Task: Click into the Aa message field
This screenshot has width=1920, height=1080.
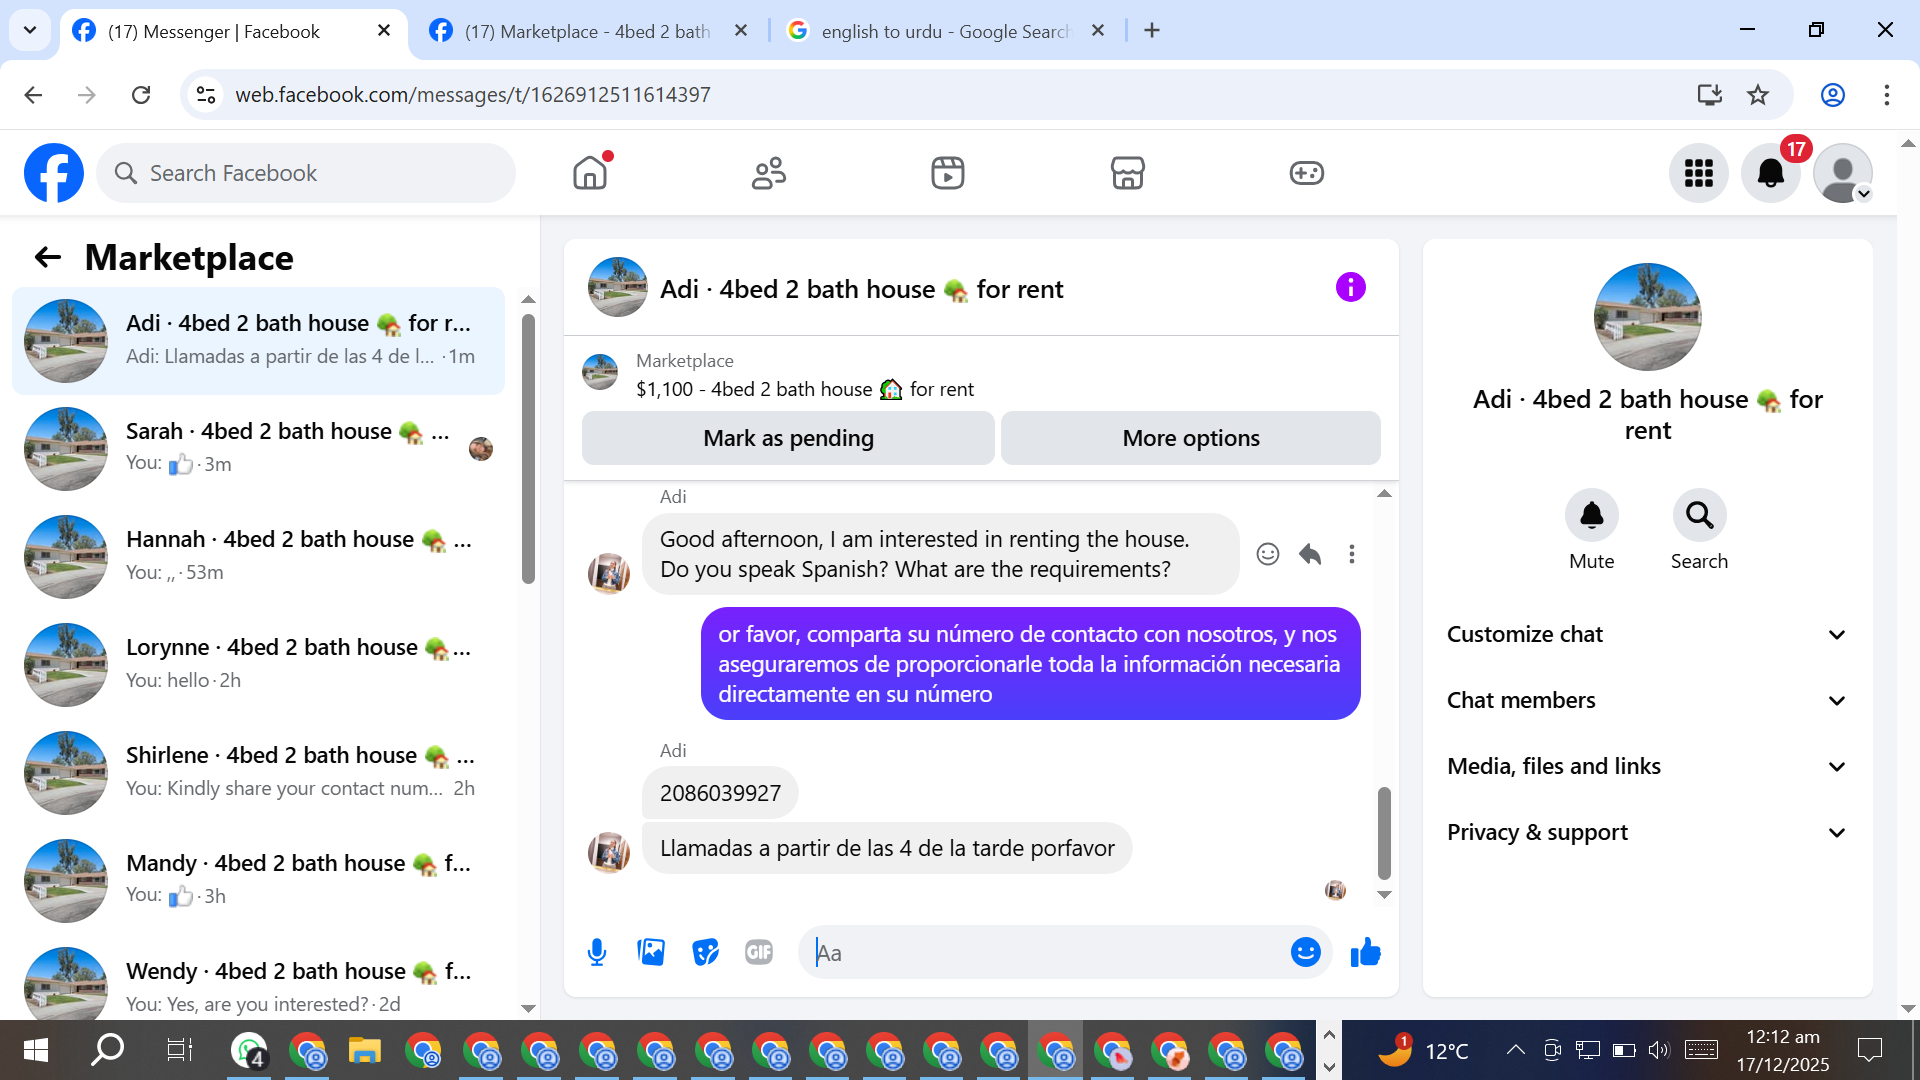Action: tap(1045, 953)
